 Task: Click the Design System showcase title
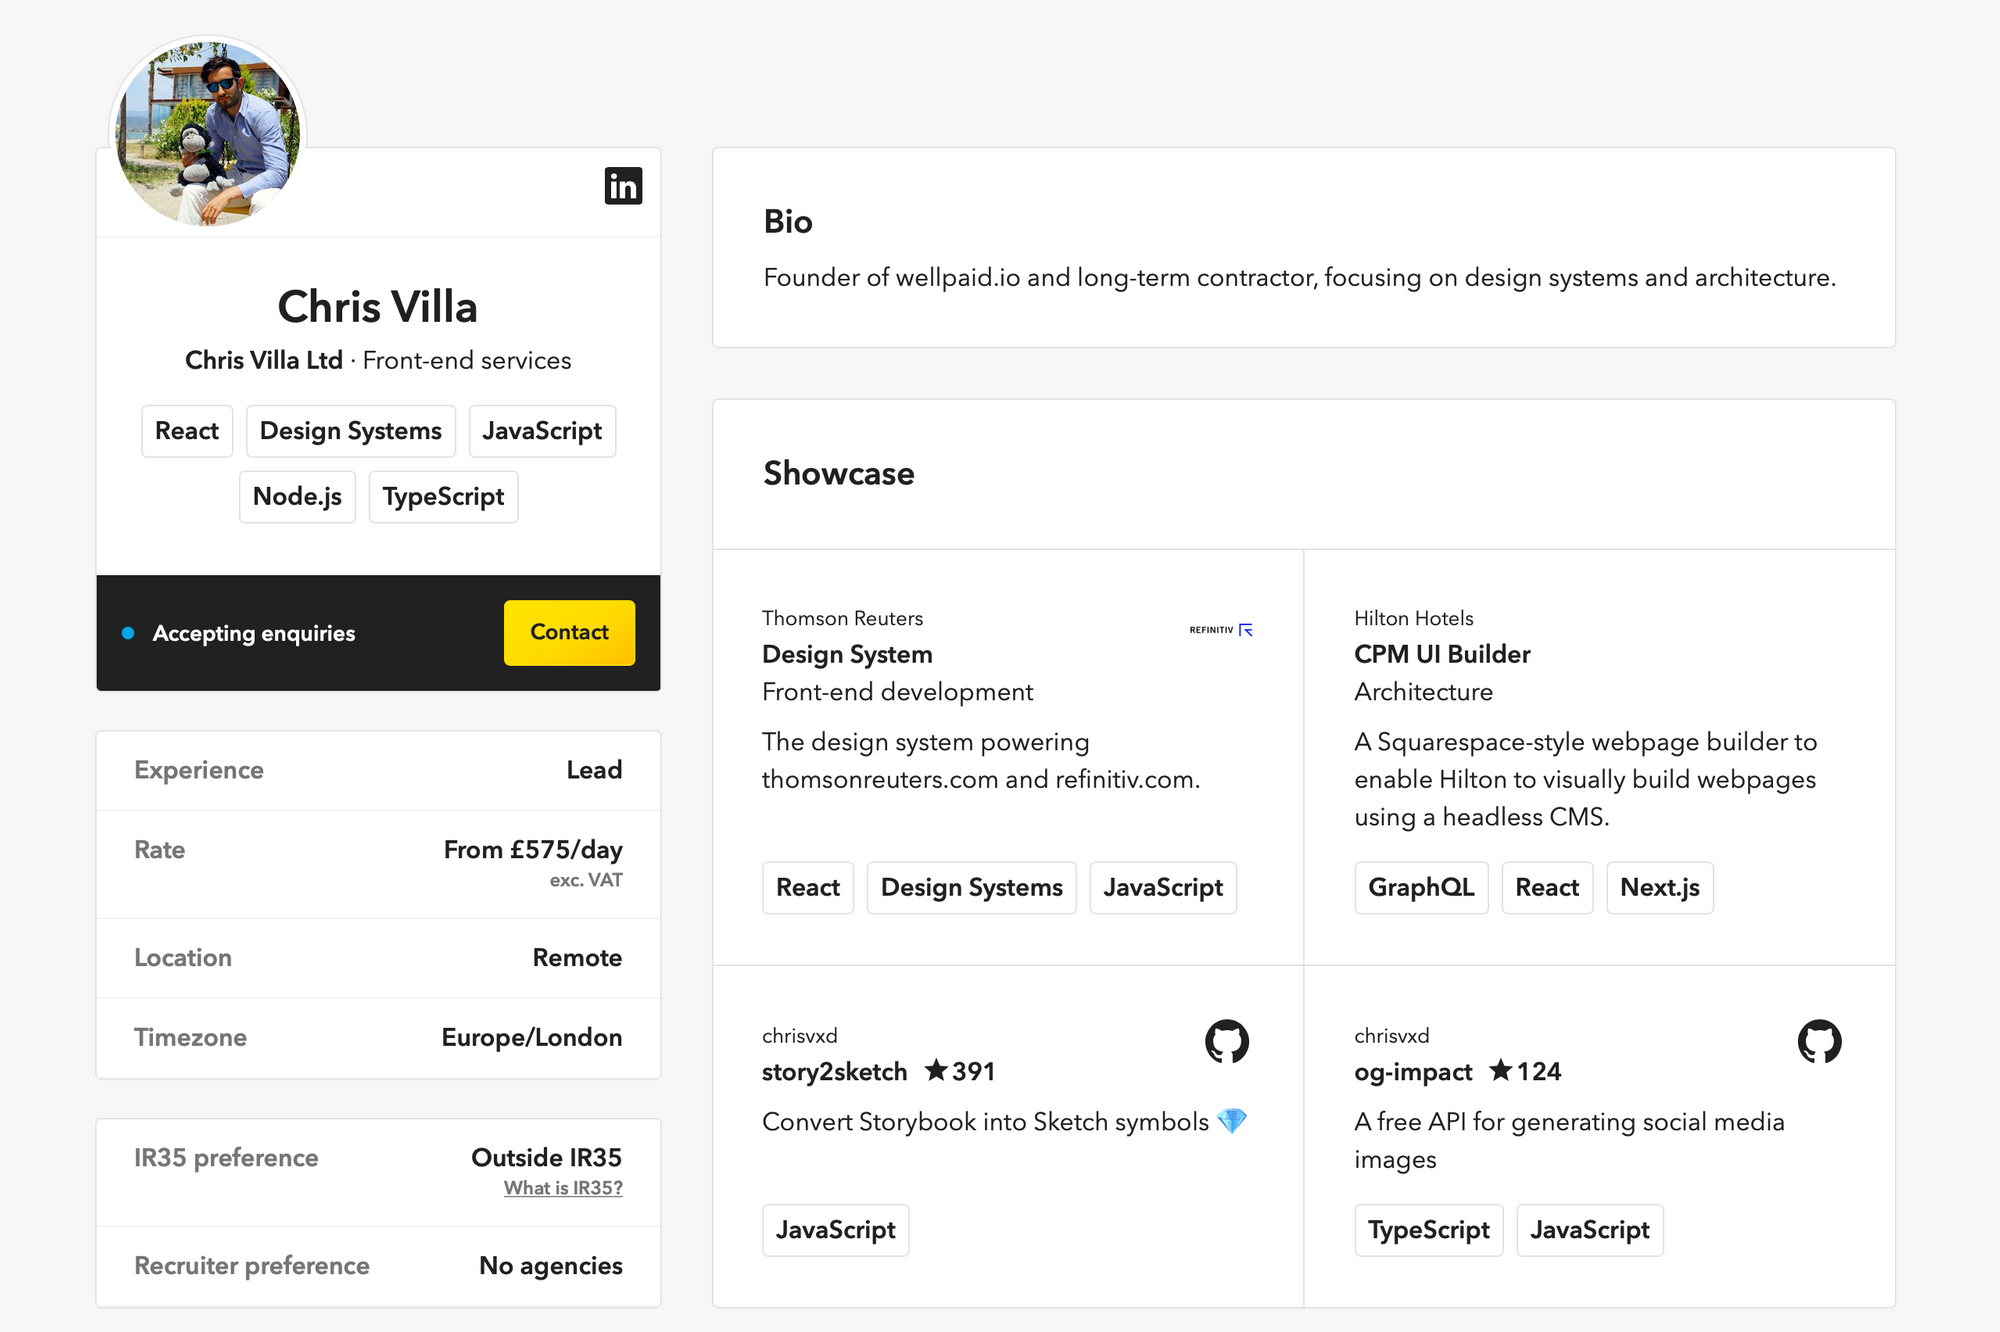pos(847,655)
